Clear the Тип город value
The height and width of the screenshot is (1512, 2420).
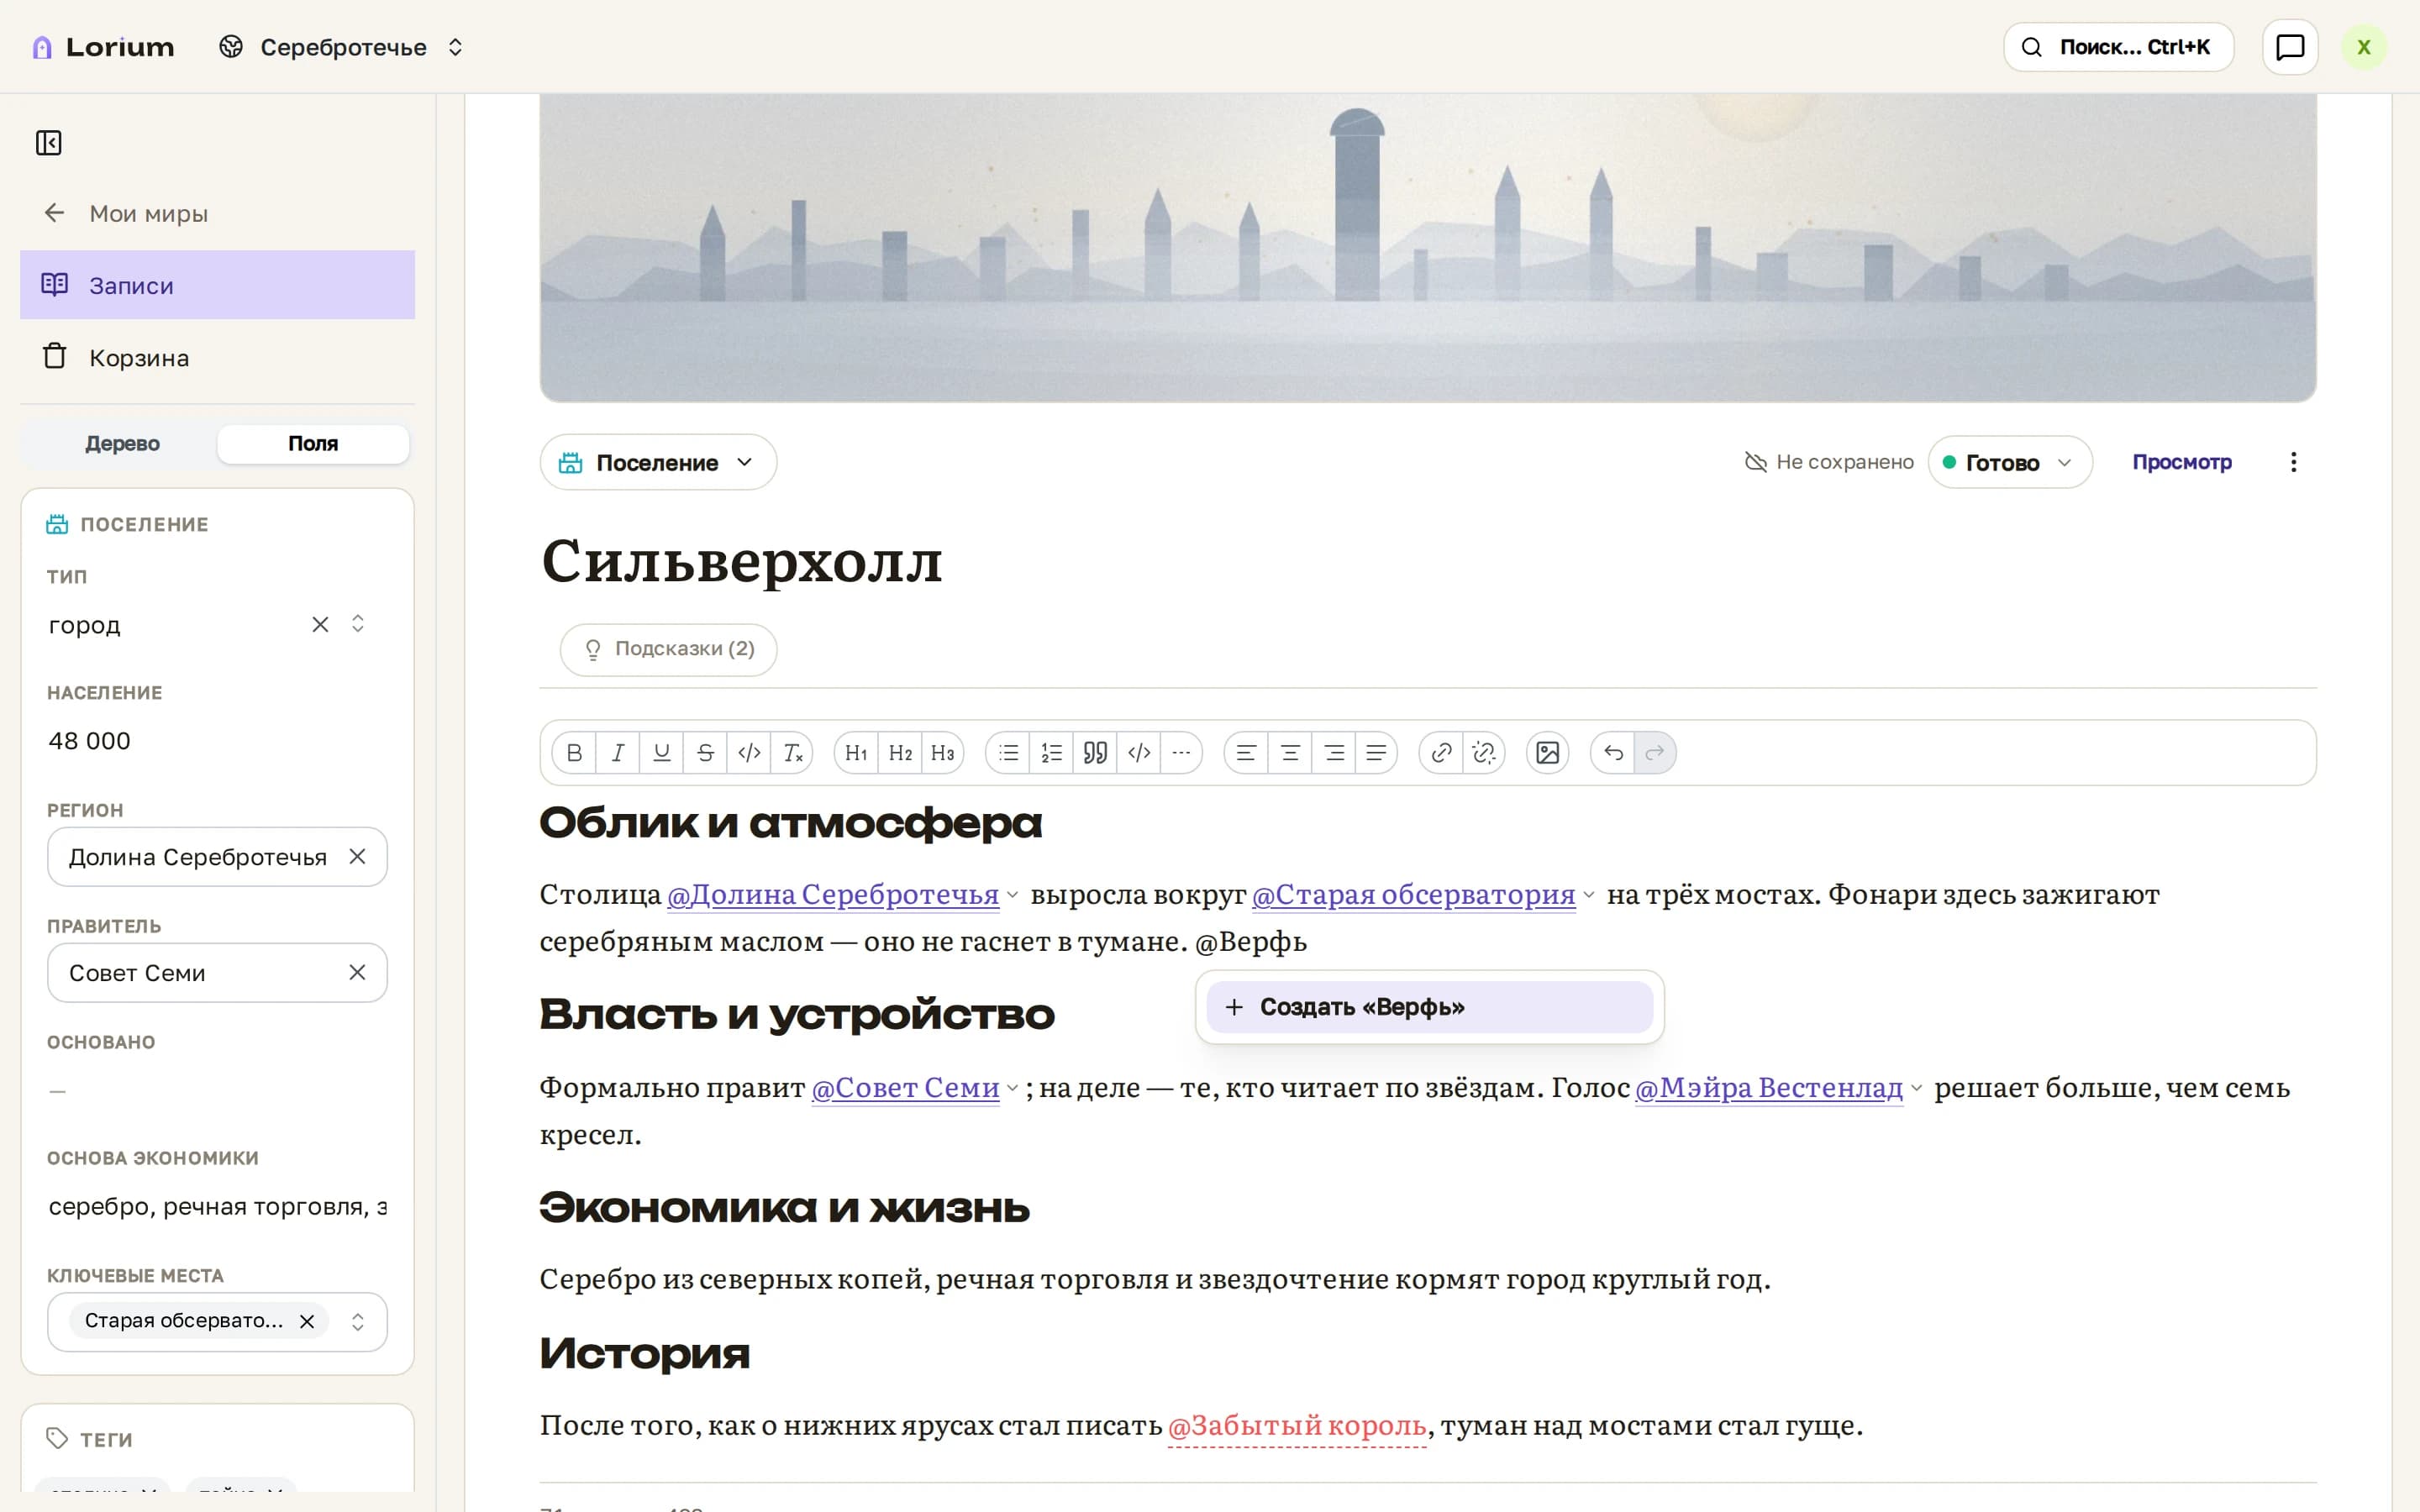[320, 624]
